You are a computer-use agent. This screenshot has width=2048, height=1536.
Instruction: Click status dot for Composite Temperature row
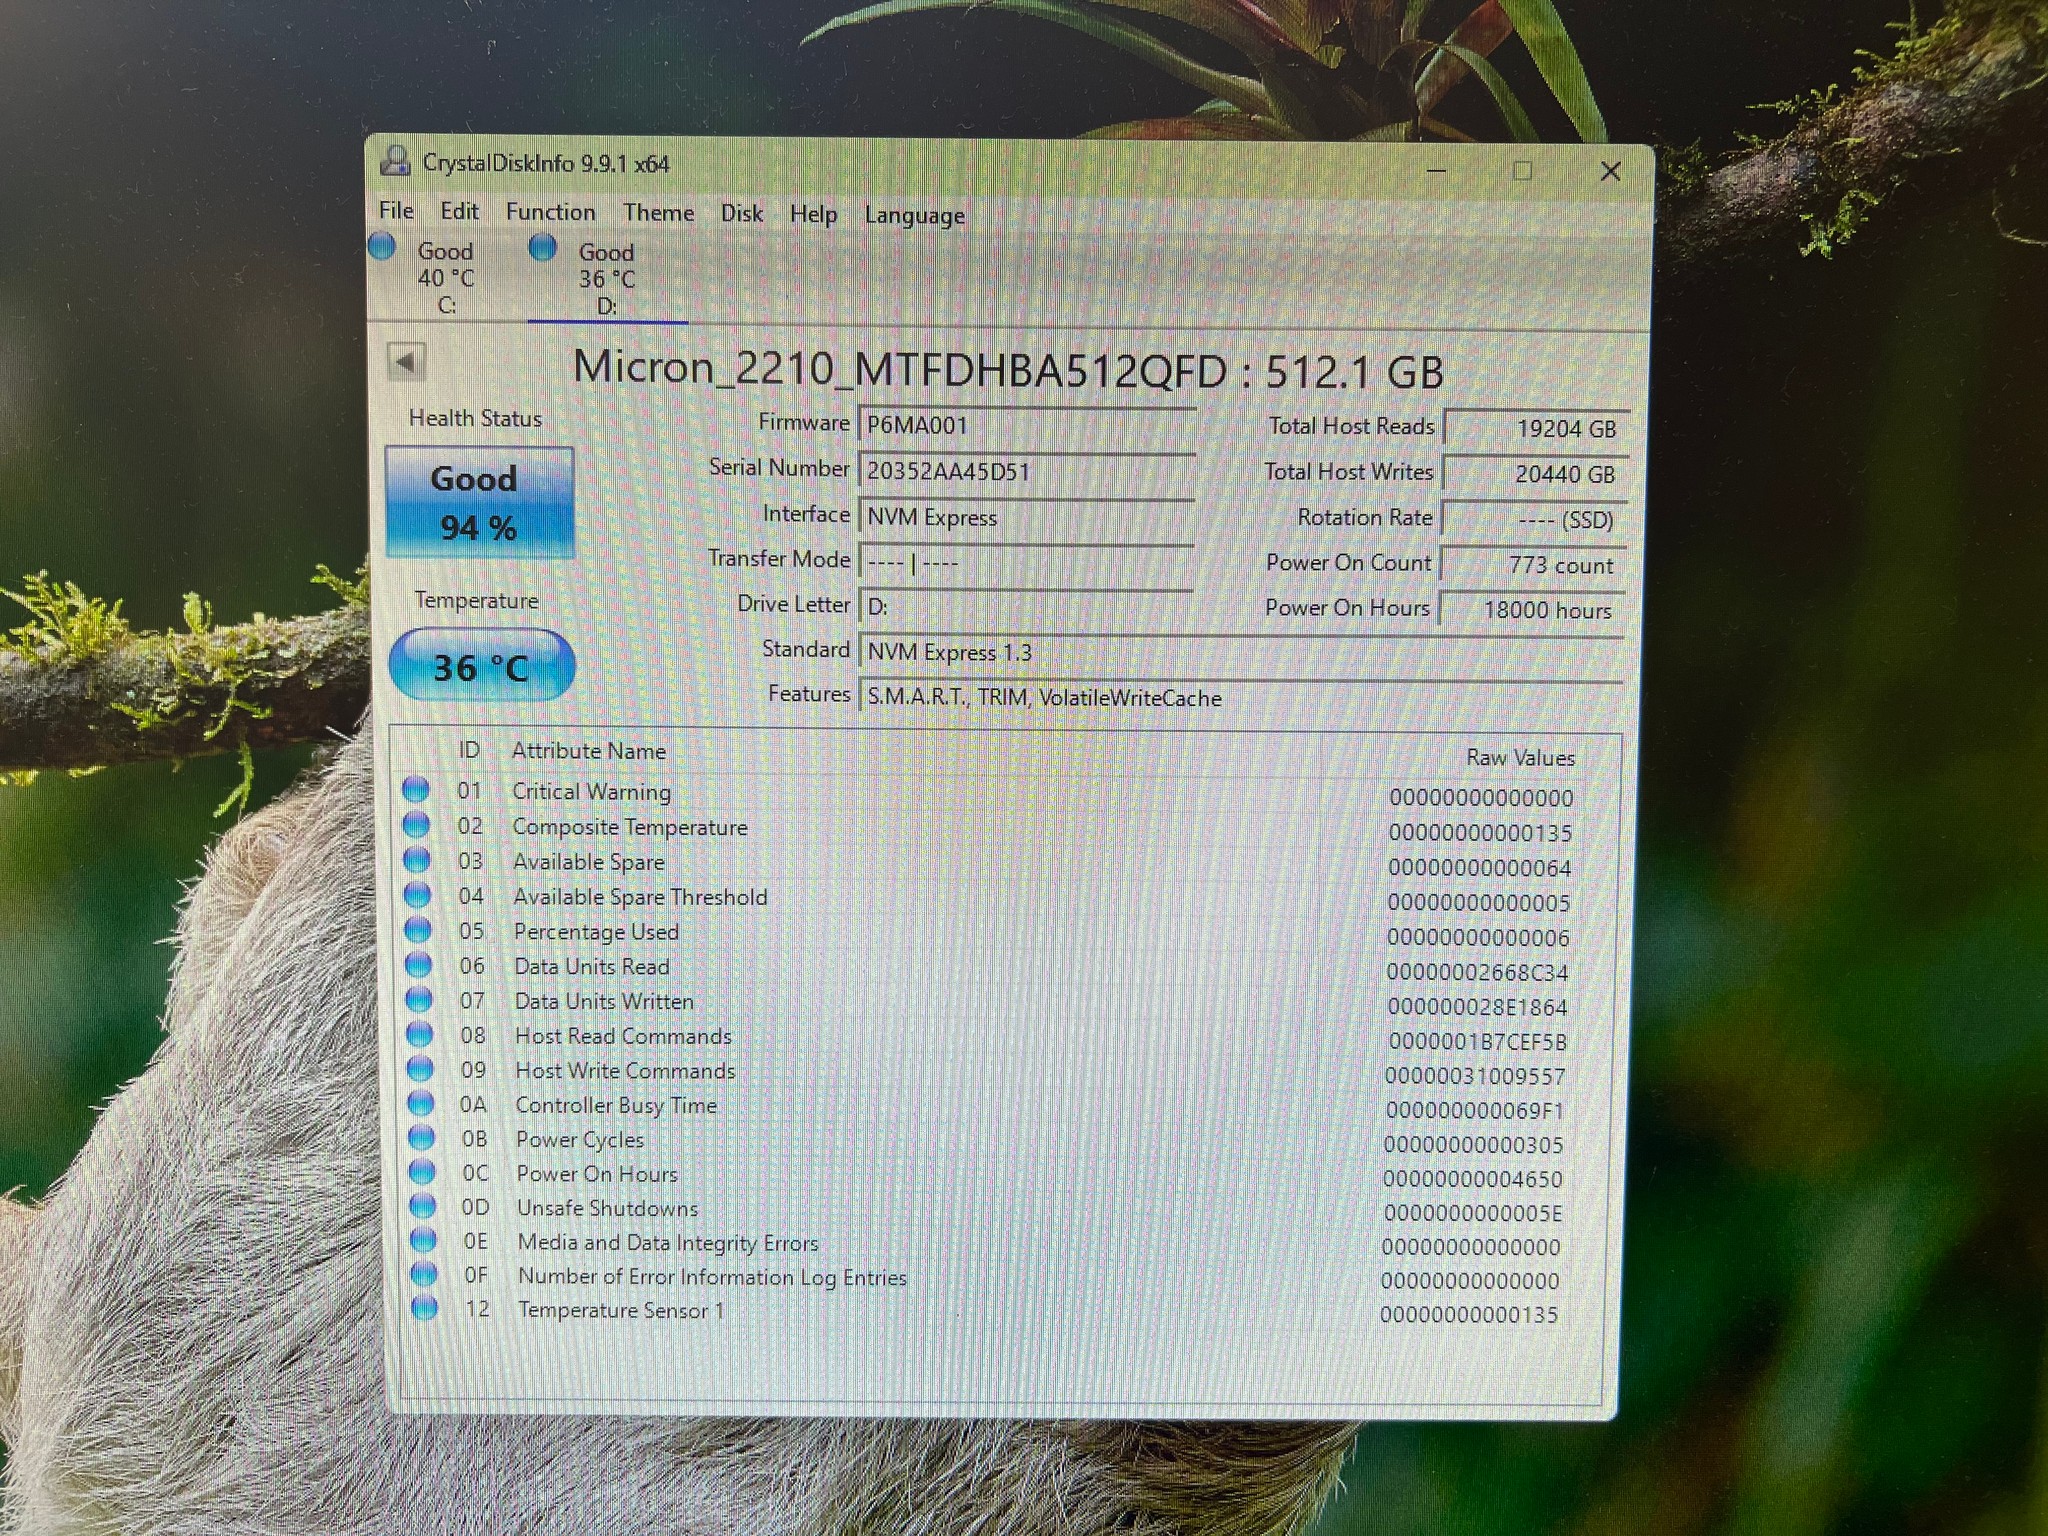pos(416,825)
